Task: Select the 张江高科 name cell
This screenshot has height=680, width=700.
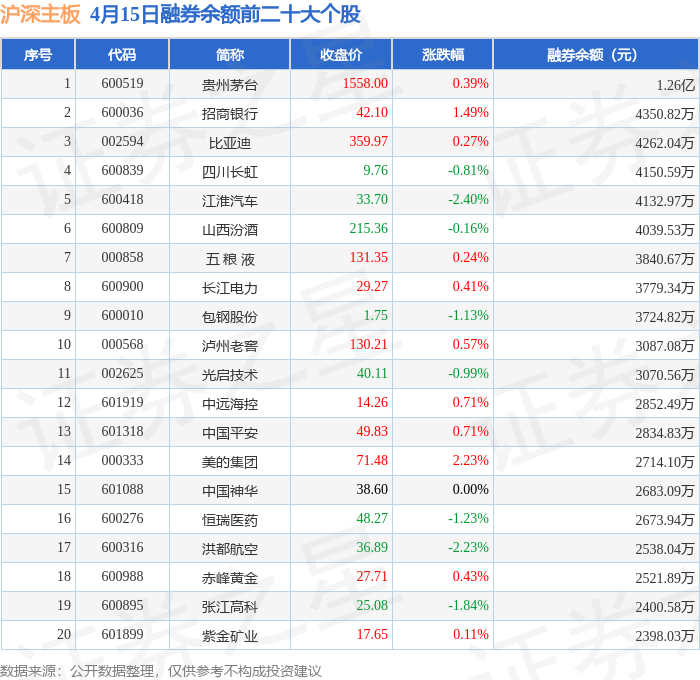Action: tap(229, 607)
